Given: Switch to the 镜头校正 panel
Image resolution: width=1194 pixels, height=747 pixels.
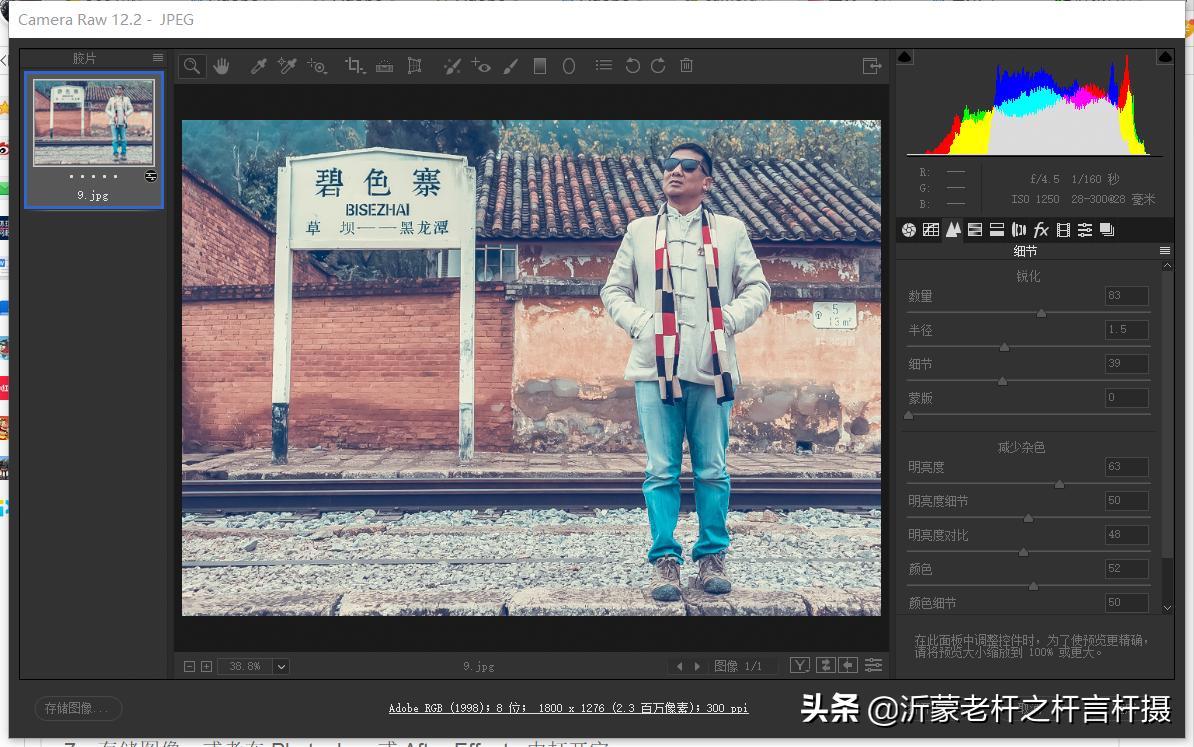Looking at the screenshot, I should point(1018,229).
